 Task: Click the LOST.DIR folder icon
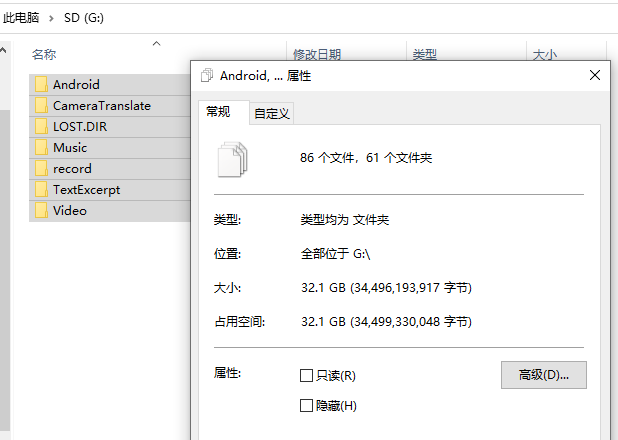click(x=41, y=126)
